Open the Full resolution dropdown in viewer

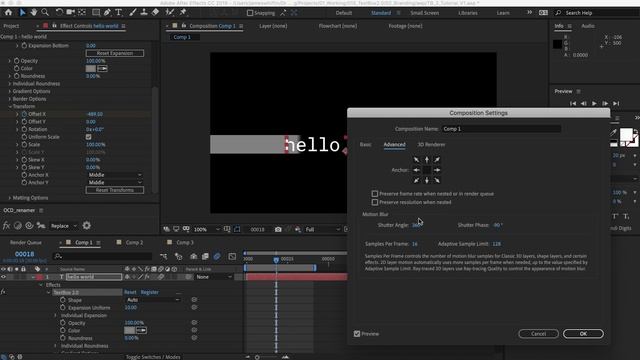click(x=322, y=229)
